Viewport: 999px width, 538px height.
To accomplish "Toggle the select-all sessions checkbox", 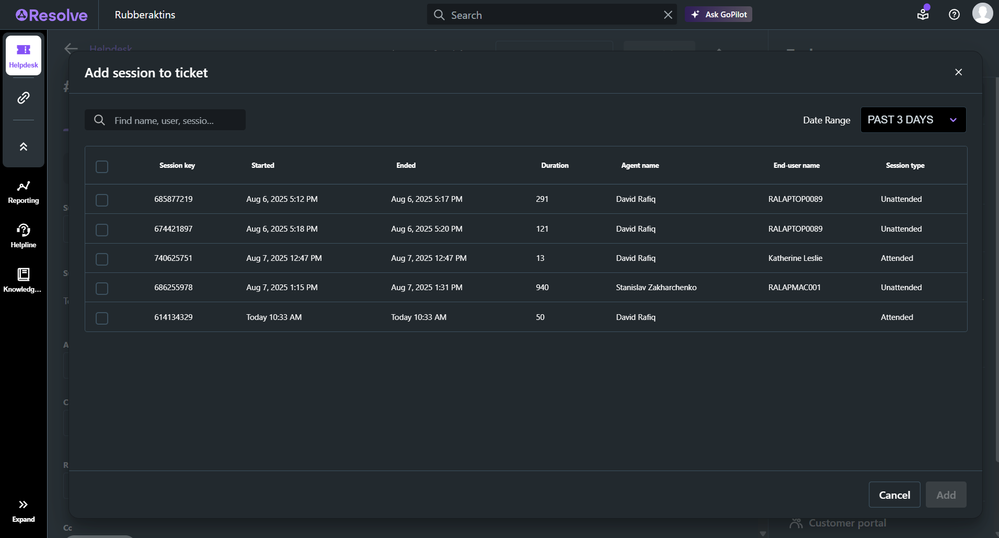I will [x=102, y=166].
